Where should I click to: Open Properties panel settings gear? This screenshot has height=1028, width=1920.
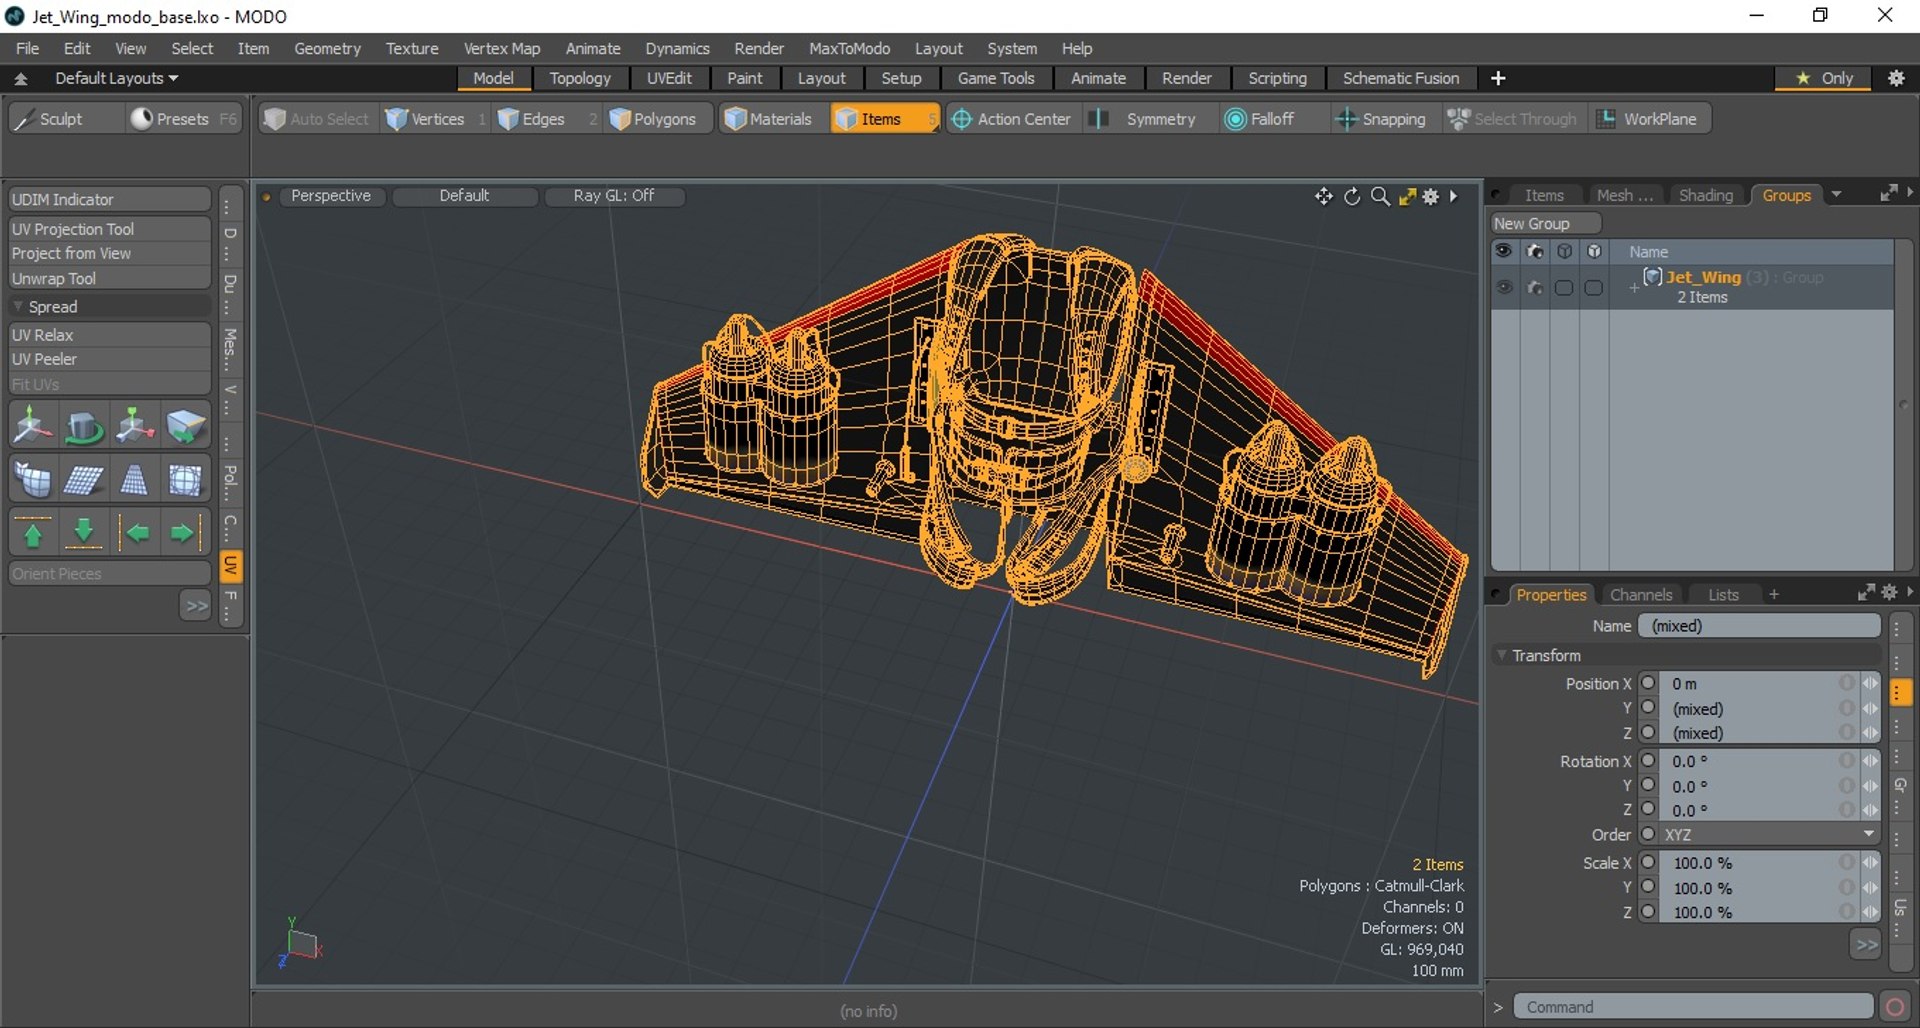(x=1889, y=593)
